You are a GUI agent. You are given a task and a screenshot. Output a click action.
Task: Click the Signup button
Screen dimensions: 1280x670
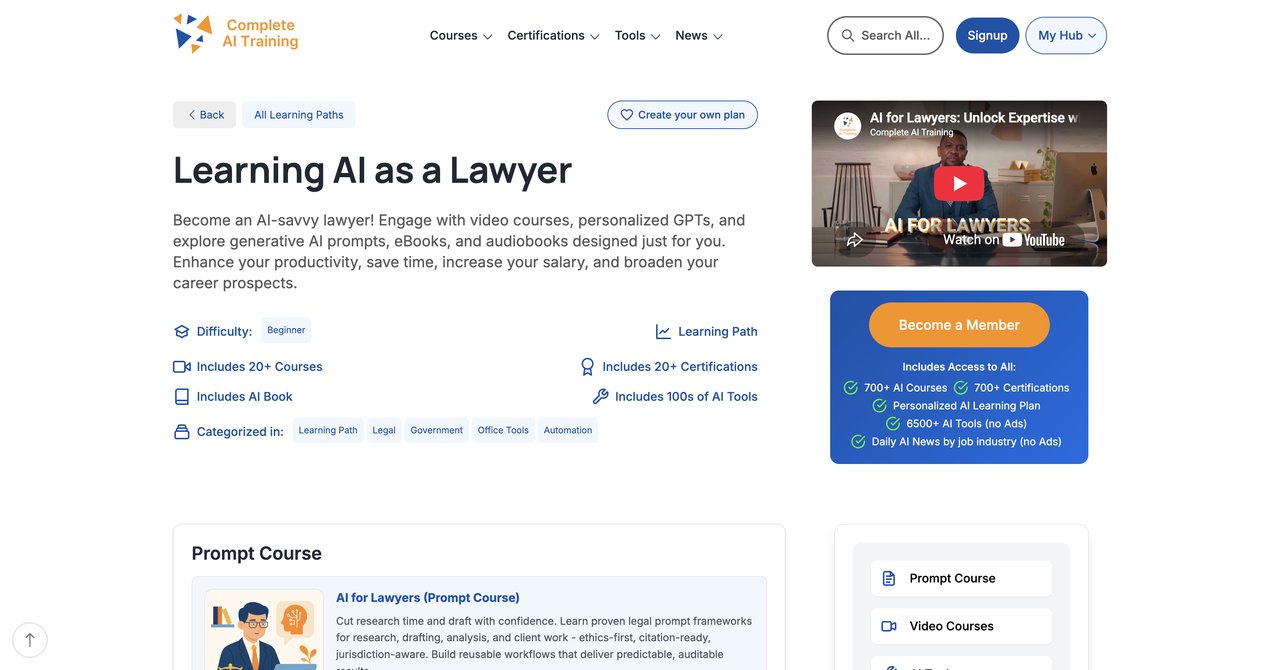[987, 35]
